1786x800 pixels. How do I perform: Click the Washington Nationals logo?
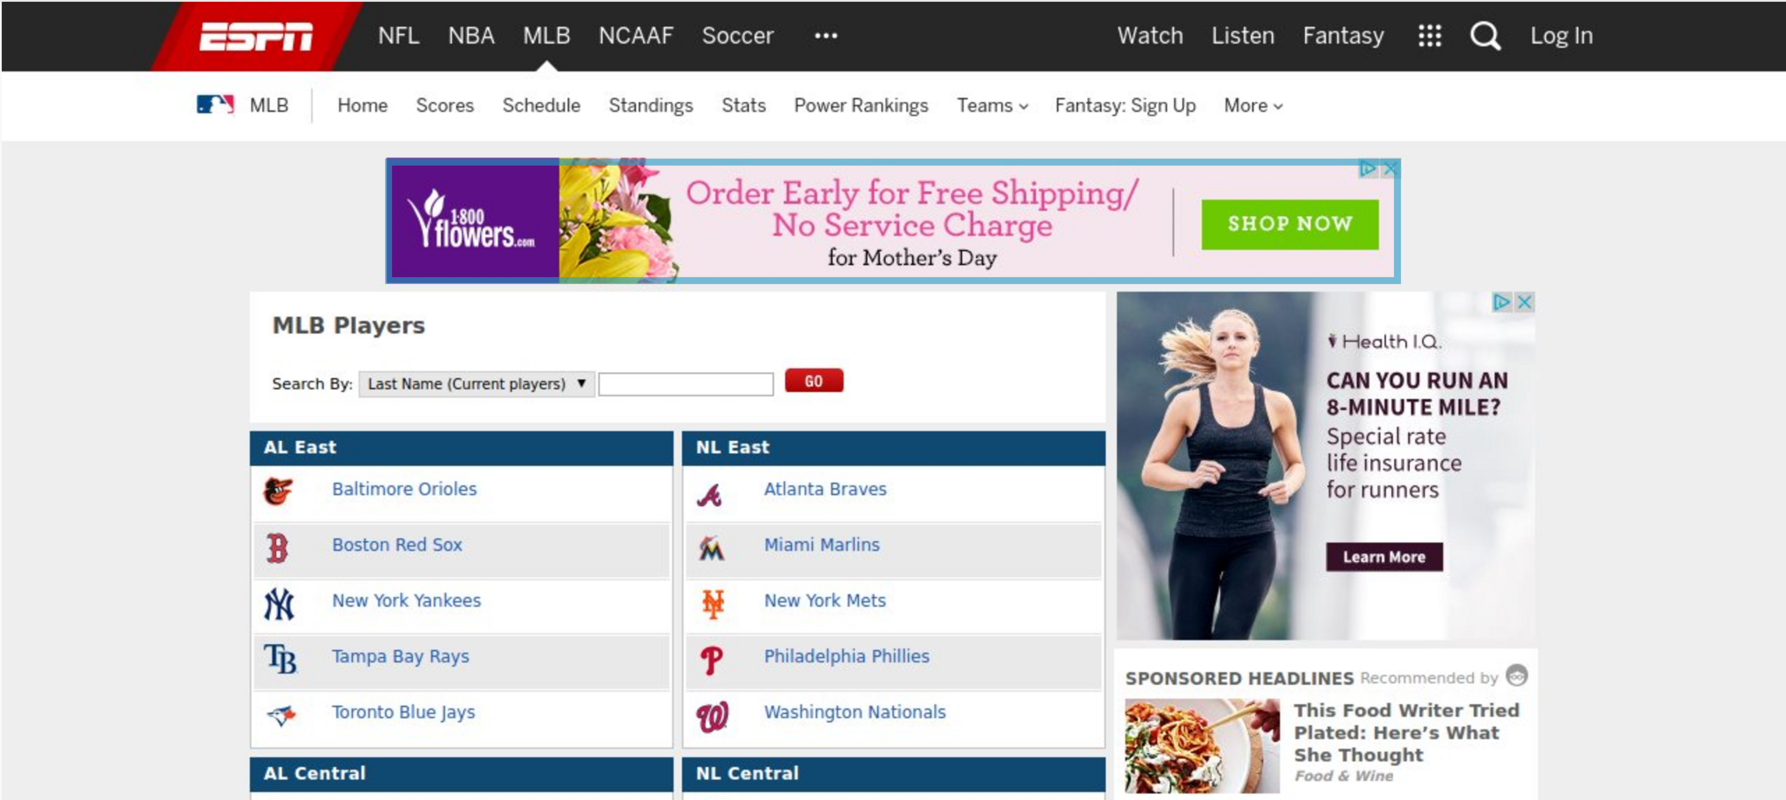coord(712,716)
